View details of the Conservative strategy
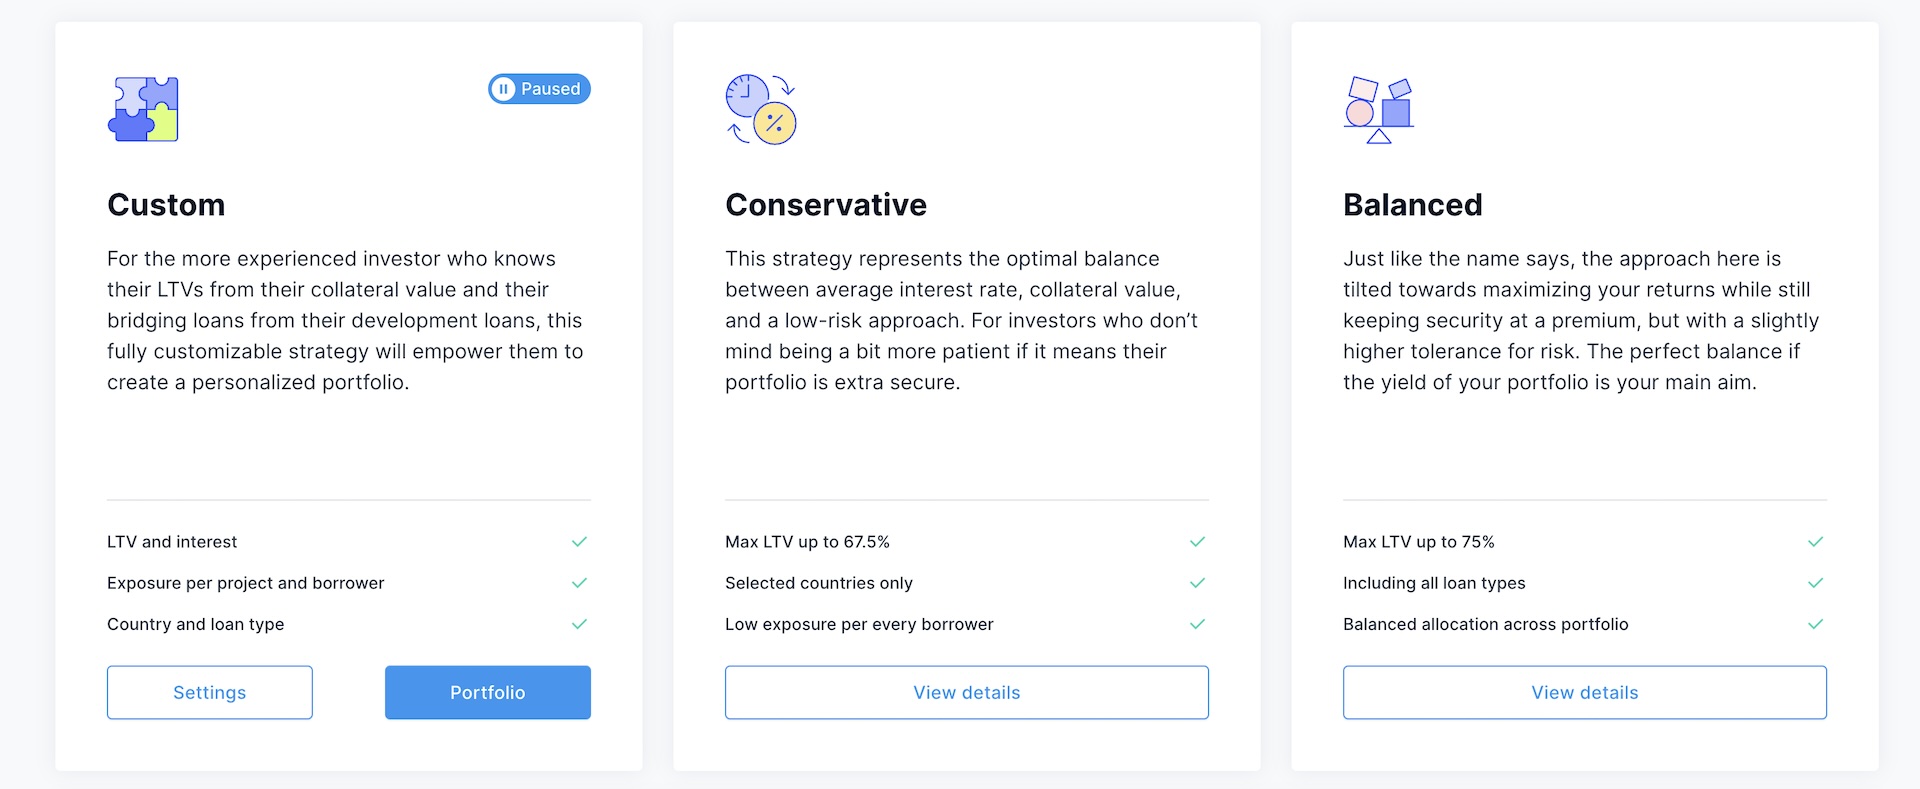Viewport: 1920px width, 789px height. pyautogui.click(x=967, y=692)
